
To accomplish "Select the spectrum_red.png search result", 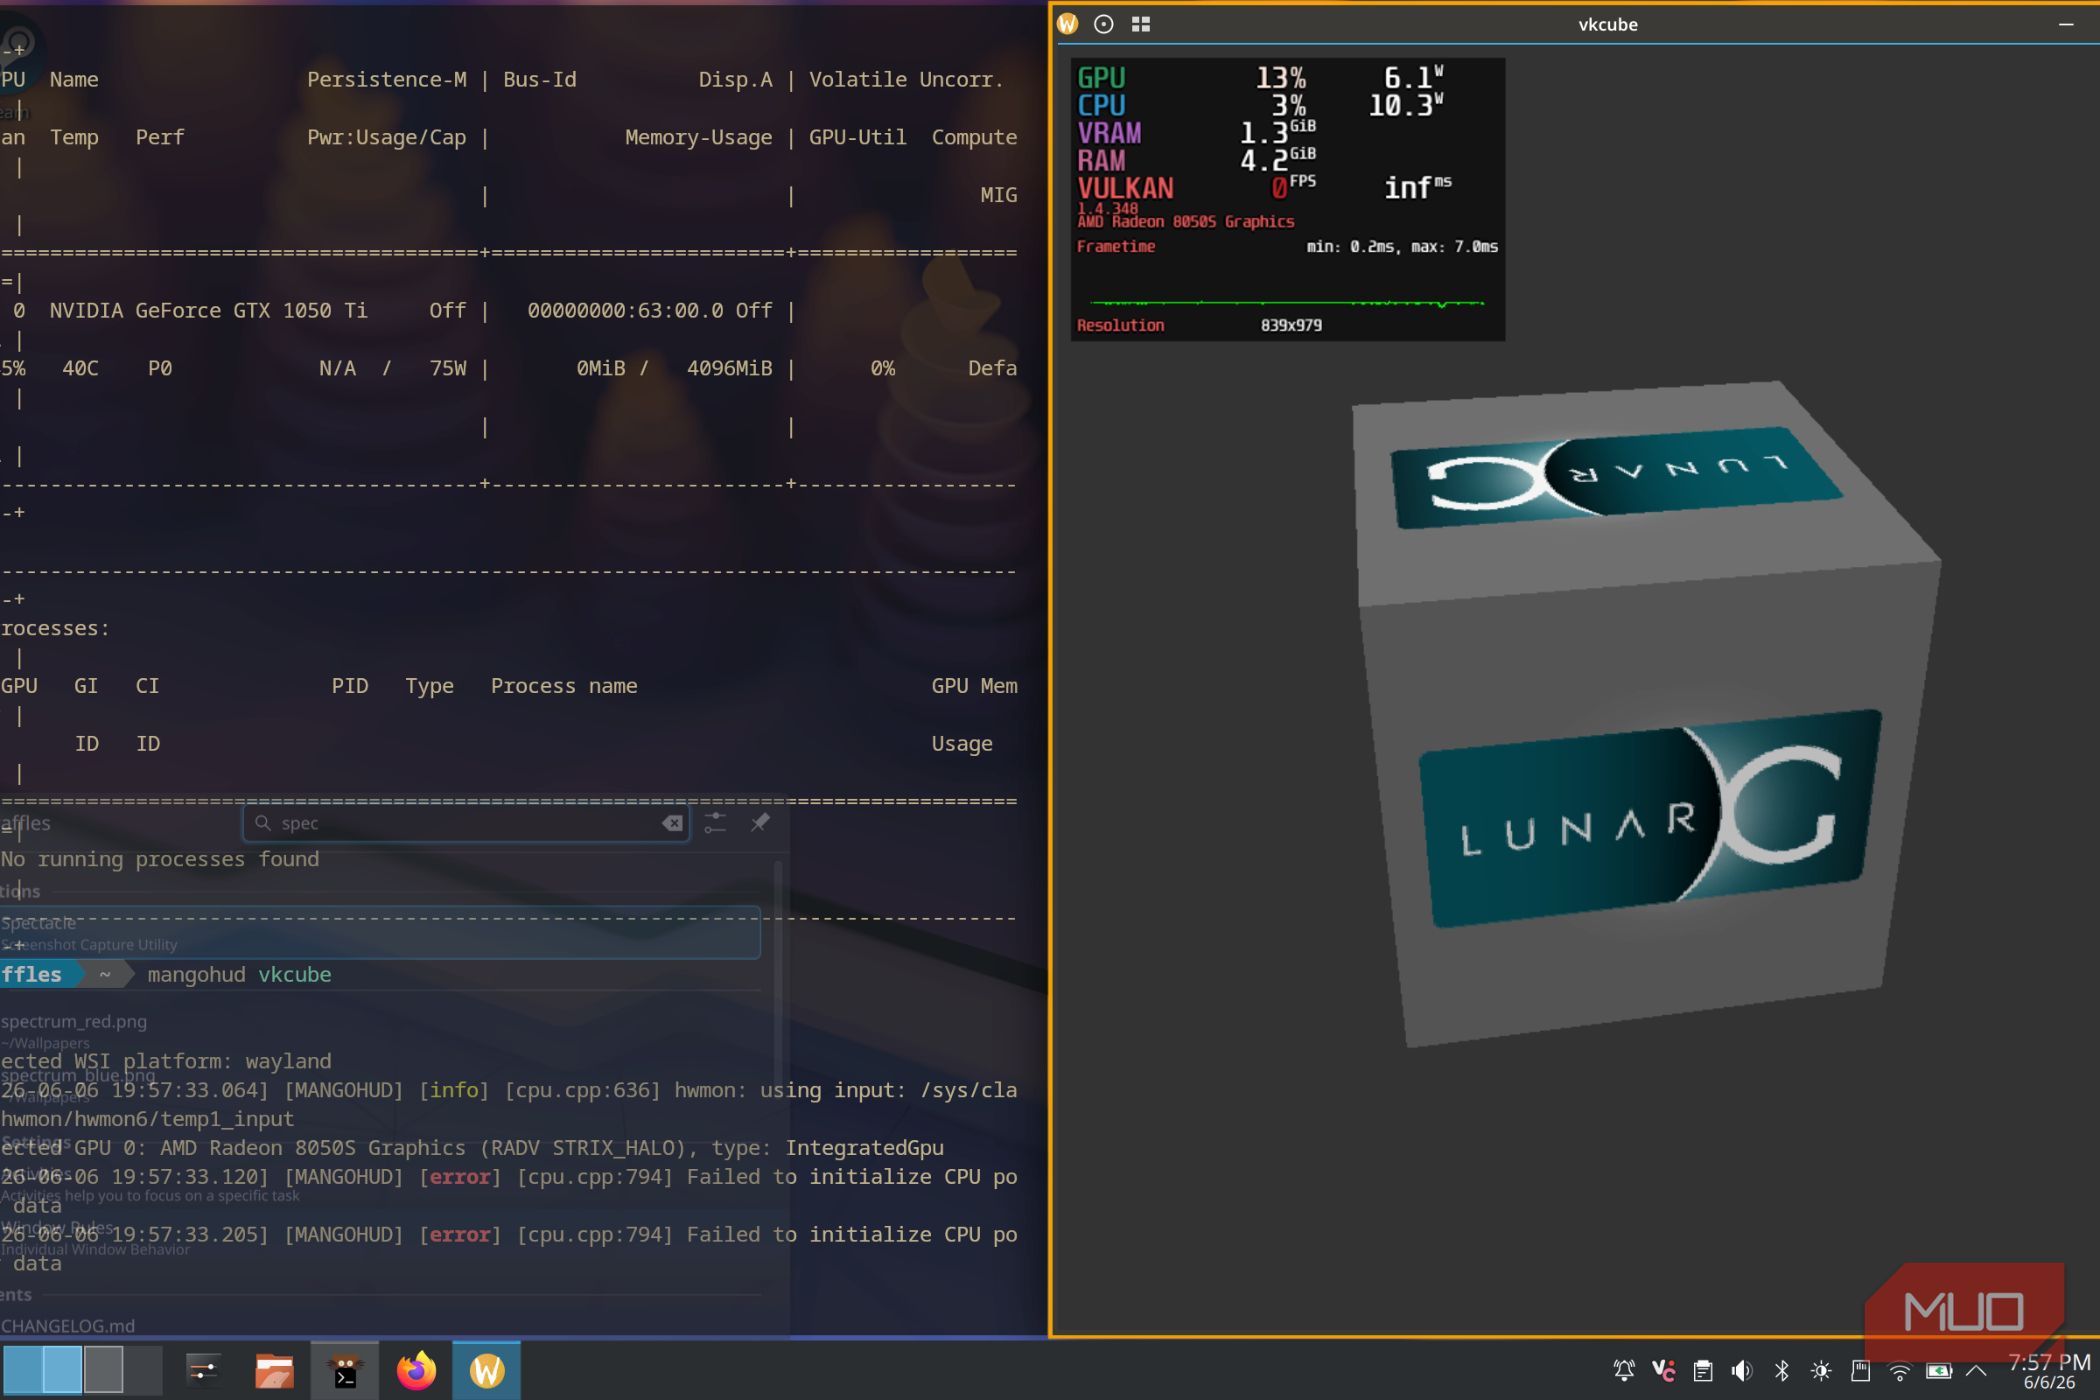I will pyautogui.click(x=380, y=1030).
